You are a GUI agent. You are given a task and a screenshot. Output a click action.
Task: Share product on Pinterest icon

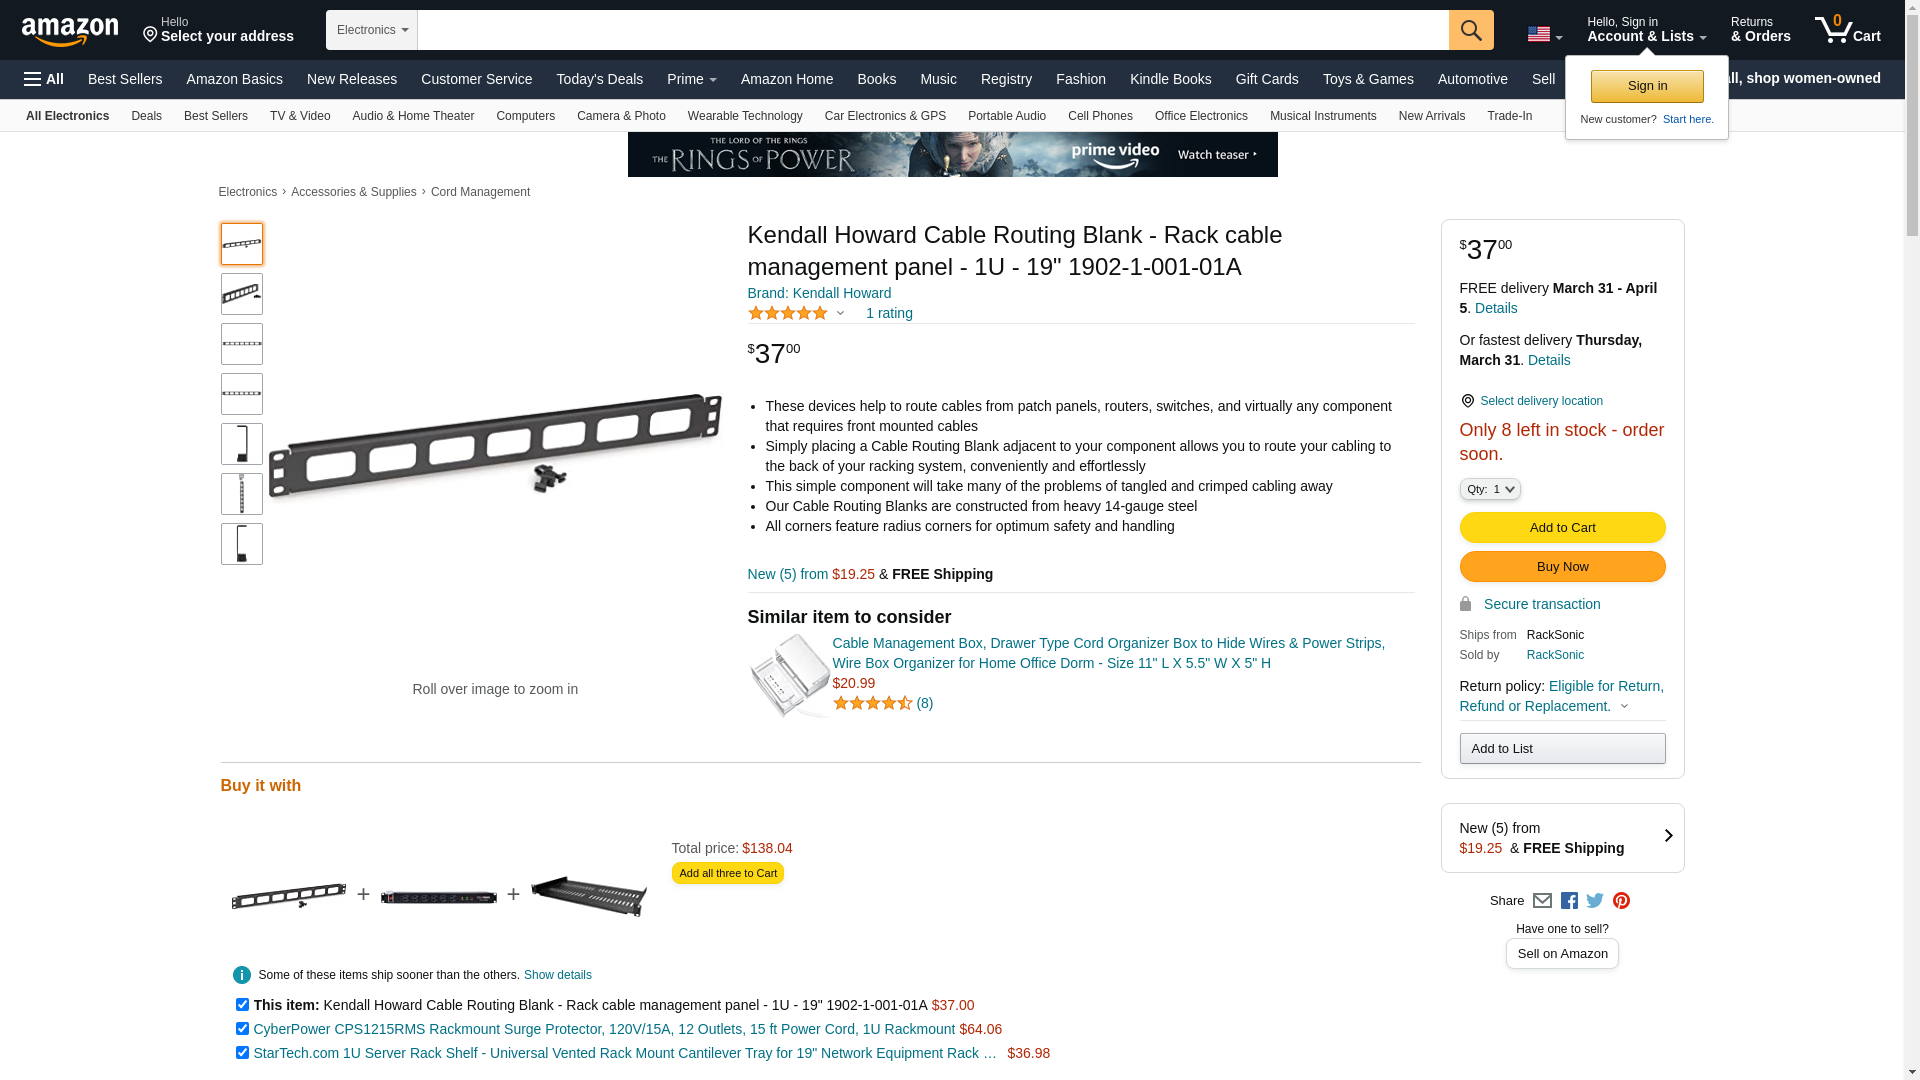pos(1621,901)
